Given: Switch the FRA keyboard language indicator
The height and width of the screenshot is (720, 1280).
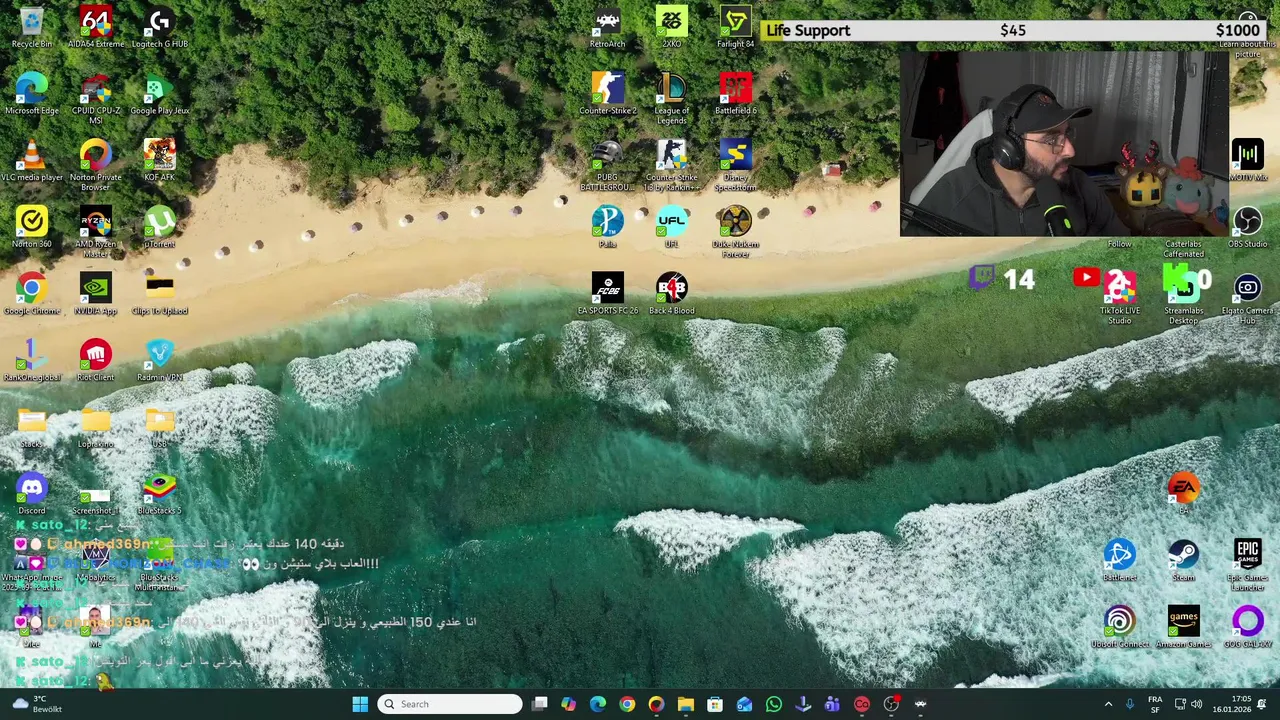Looking at the screenshot, I should (1155, 704).
